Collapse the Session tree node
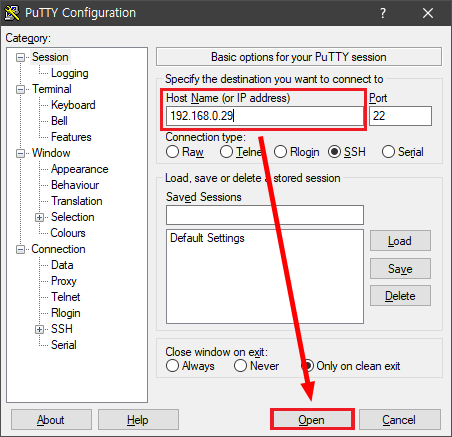This screenshot has width=452, height=437. pos(21,58)
